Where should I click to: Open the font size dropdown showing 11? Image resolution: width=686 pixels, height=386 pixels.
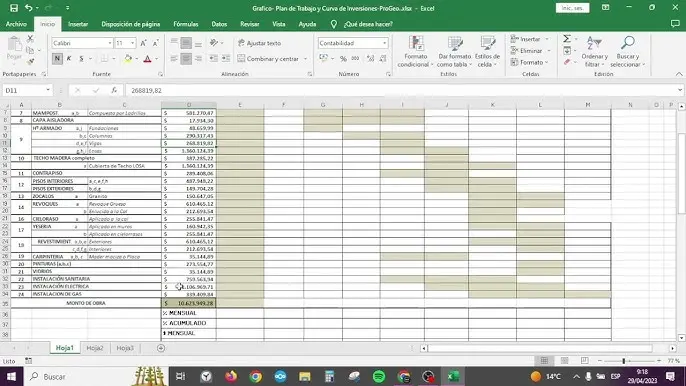[133, 43]
